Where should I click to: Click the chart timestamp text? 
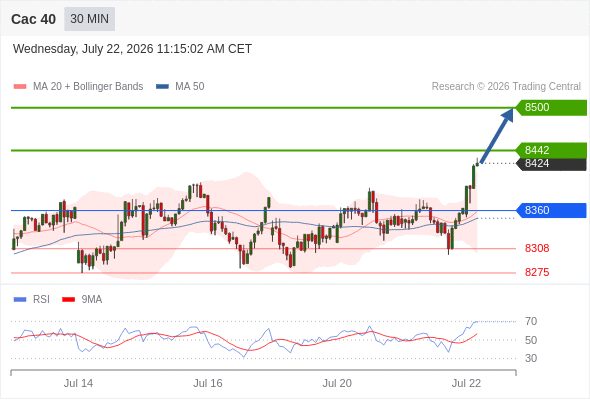[132, 49]
